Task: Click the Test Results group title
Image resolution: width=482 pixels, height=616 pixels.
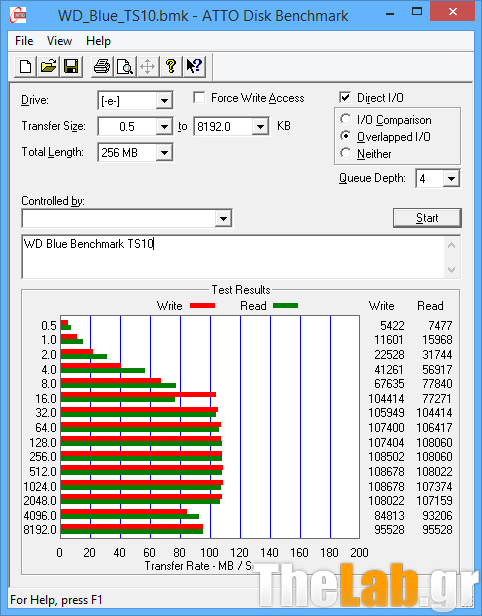Action: point(241,290)
